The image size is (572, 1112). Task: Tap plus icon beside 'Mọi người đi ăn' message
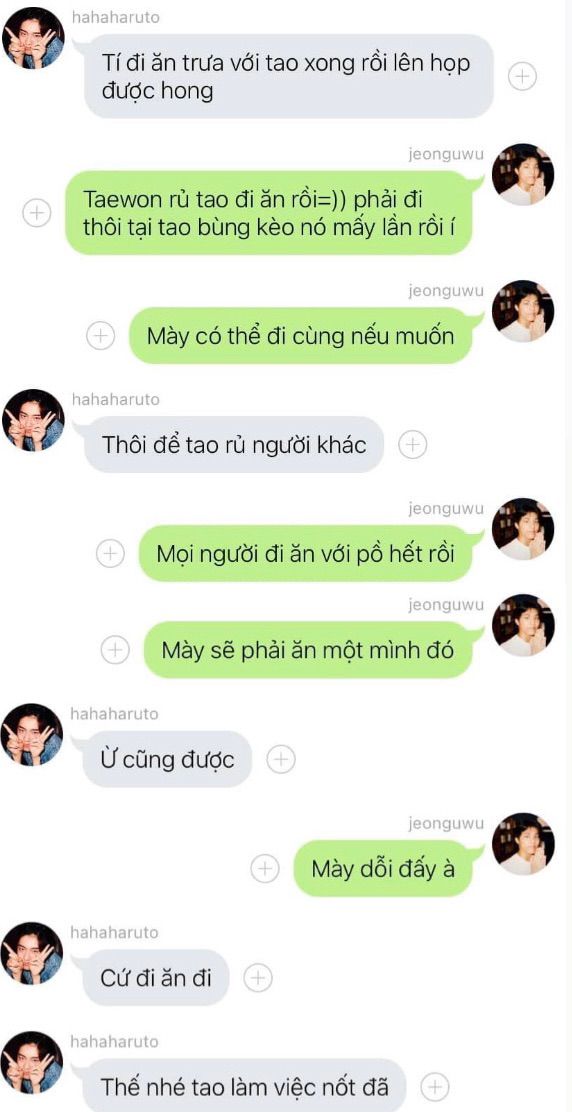coord(111,553)
